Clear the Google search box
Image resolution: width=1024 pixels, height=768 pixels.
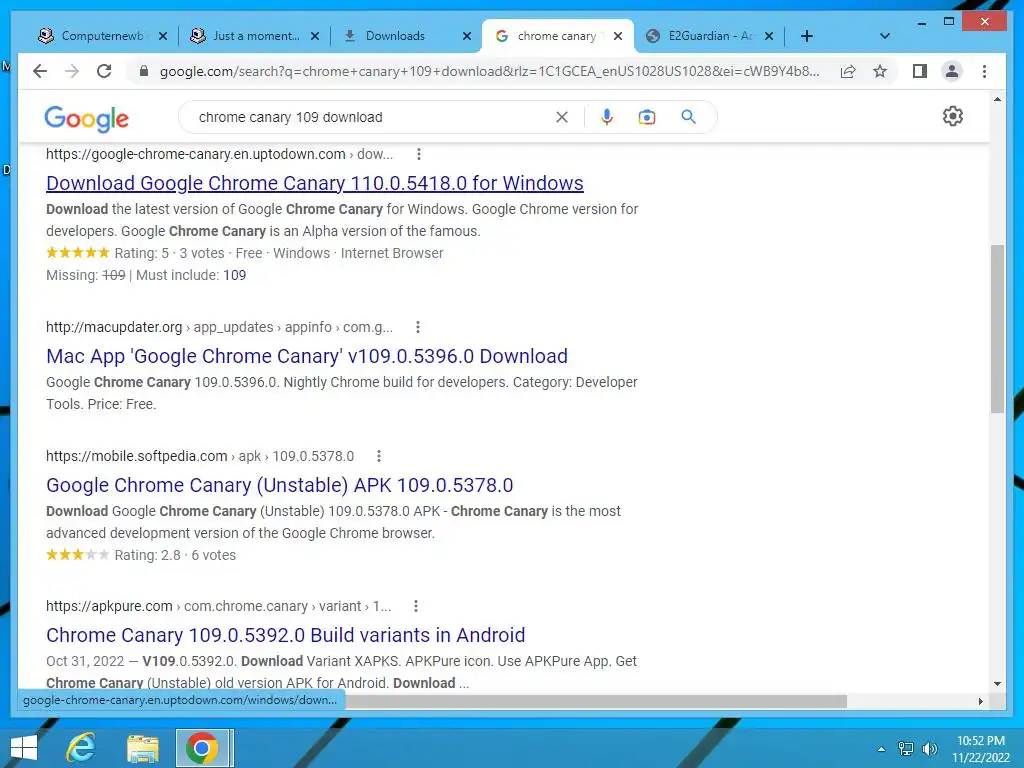click(x=562, y=117)
